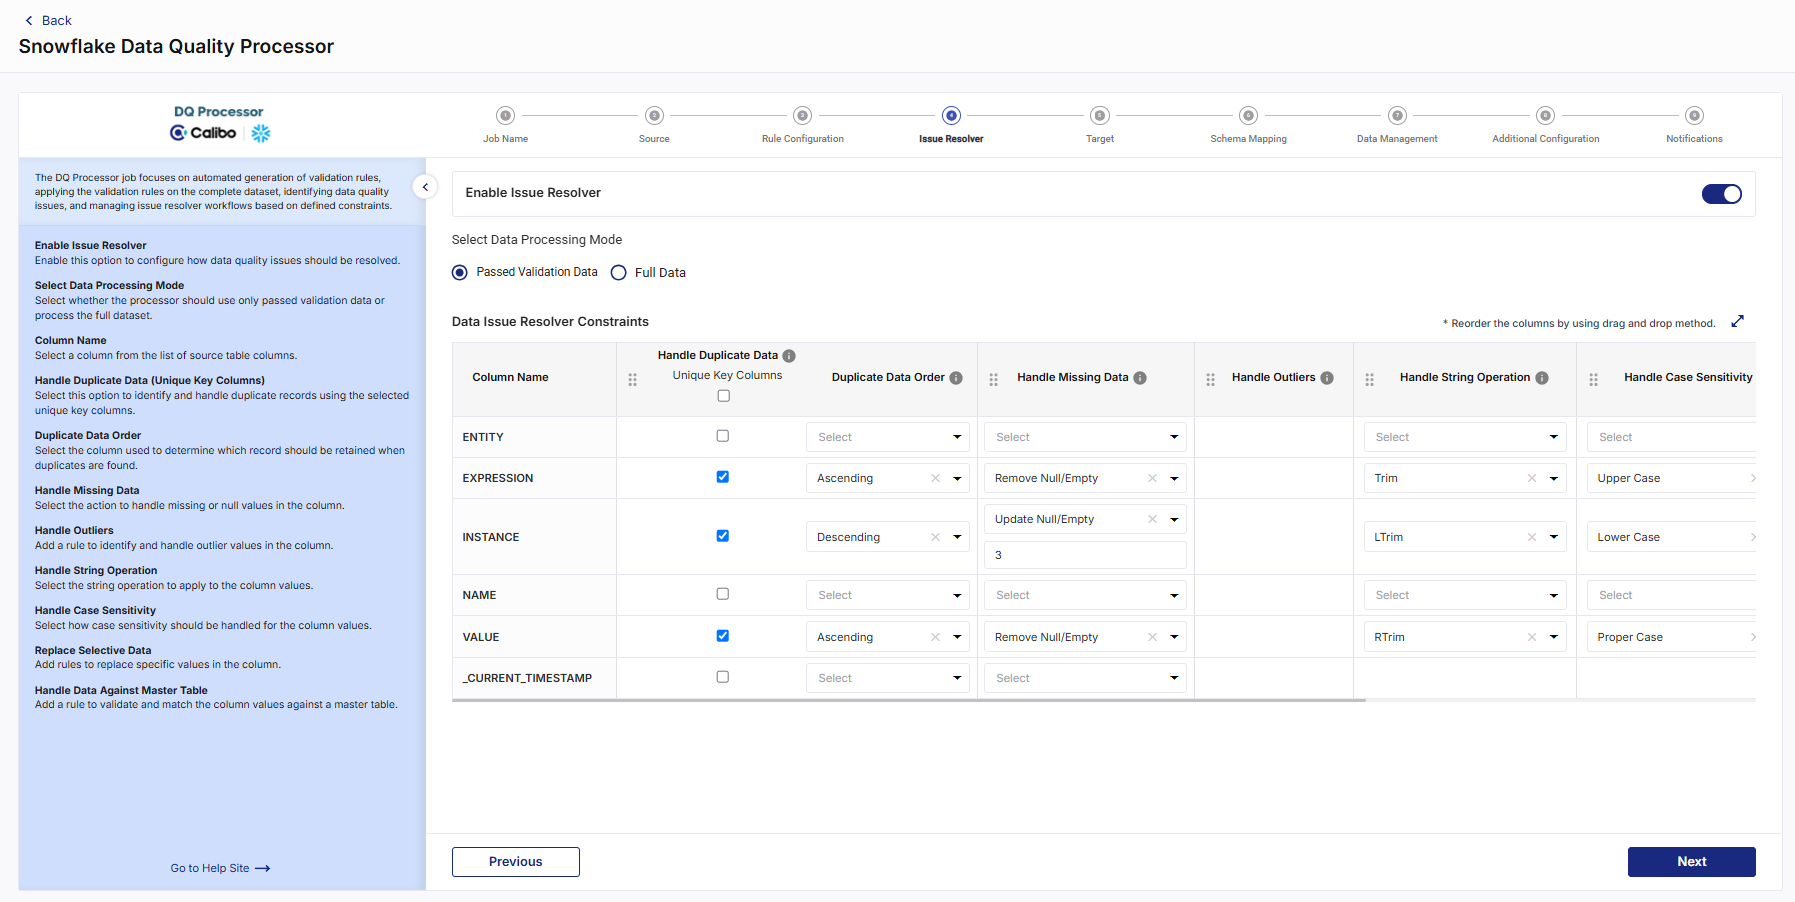1795x902 pixels.
Task: Open the Upper Case sensitivity dropdown
Action: (x=1671, y=478)
